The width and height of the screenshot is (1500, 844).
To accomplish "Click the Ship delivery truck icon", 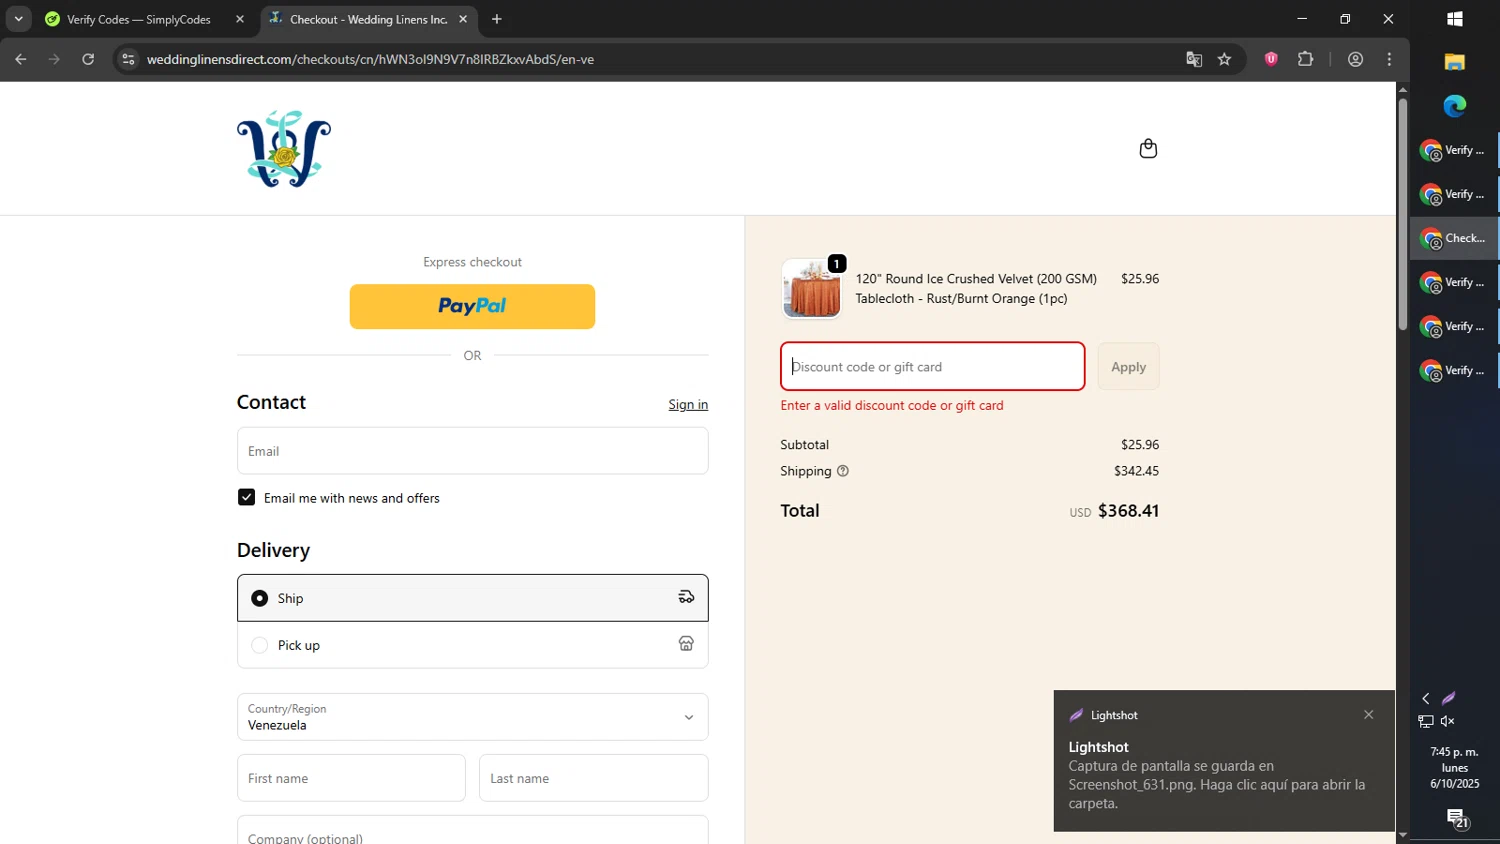I will point(686,597).
